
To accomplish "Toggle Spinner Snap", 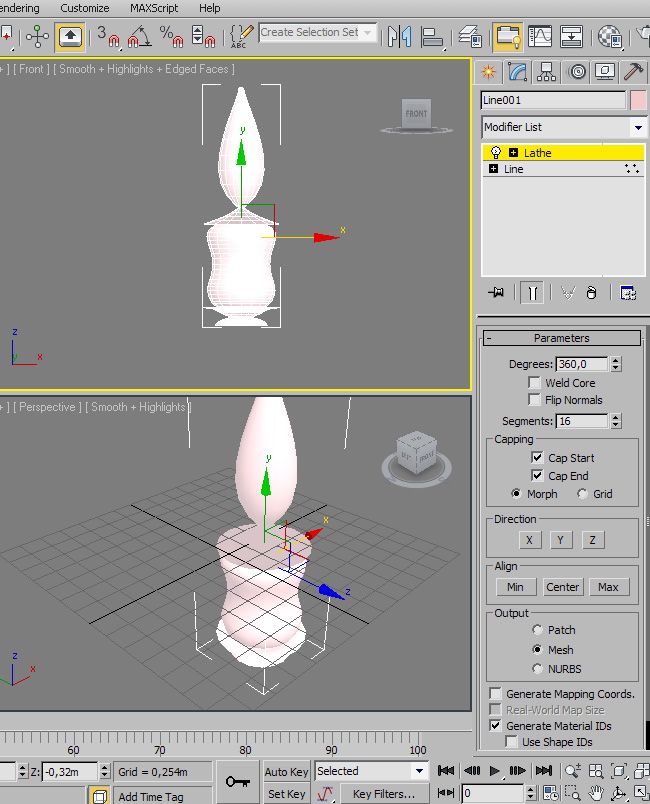I will pyautogui.click(x=202, y=36).
